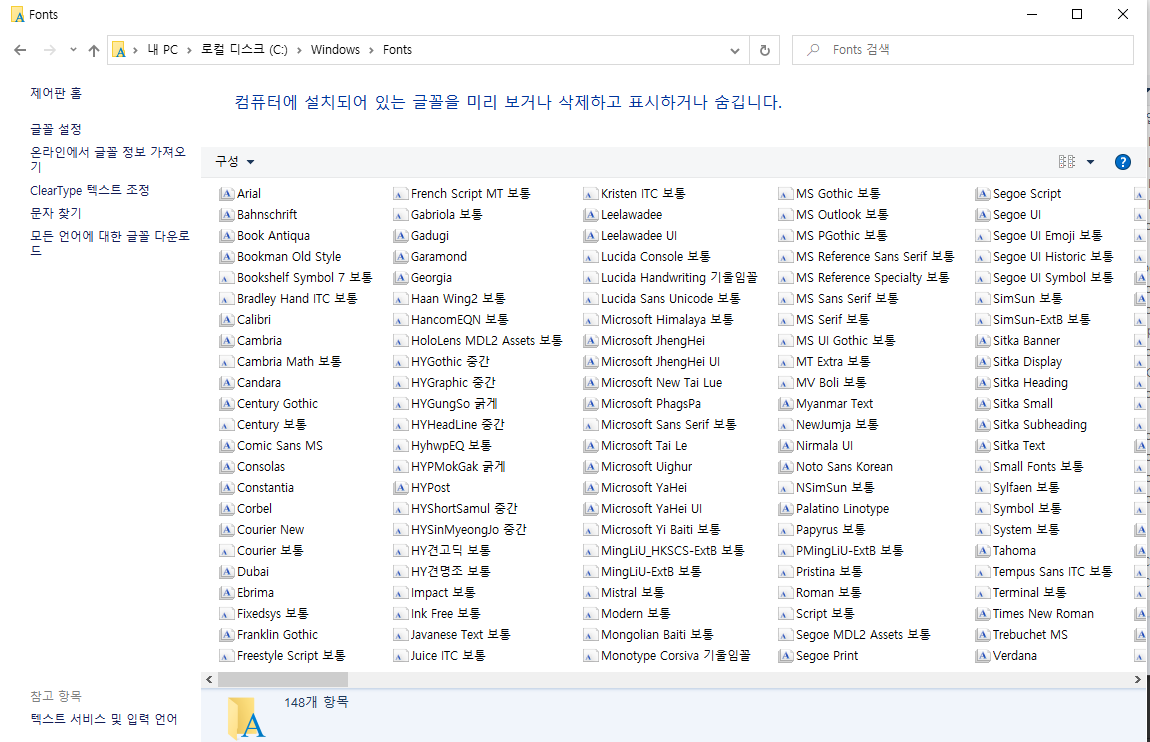
Task: Open recent locations dropdown arrow
Action: point(73,50)
